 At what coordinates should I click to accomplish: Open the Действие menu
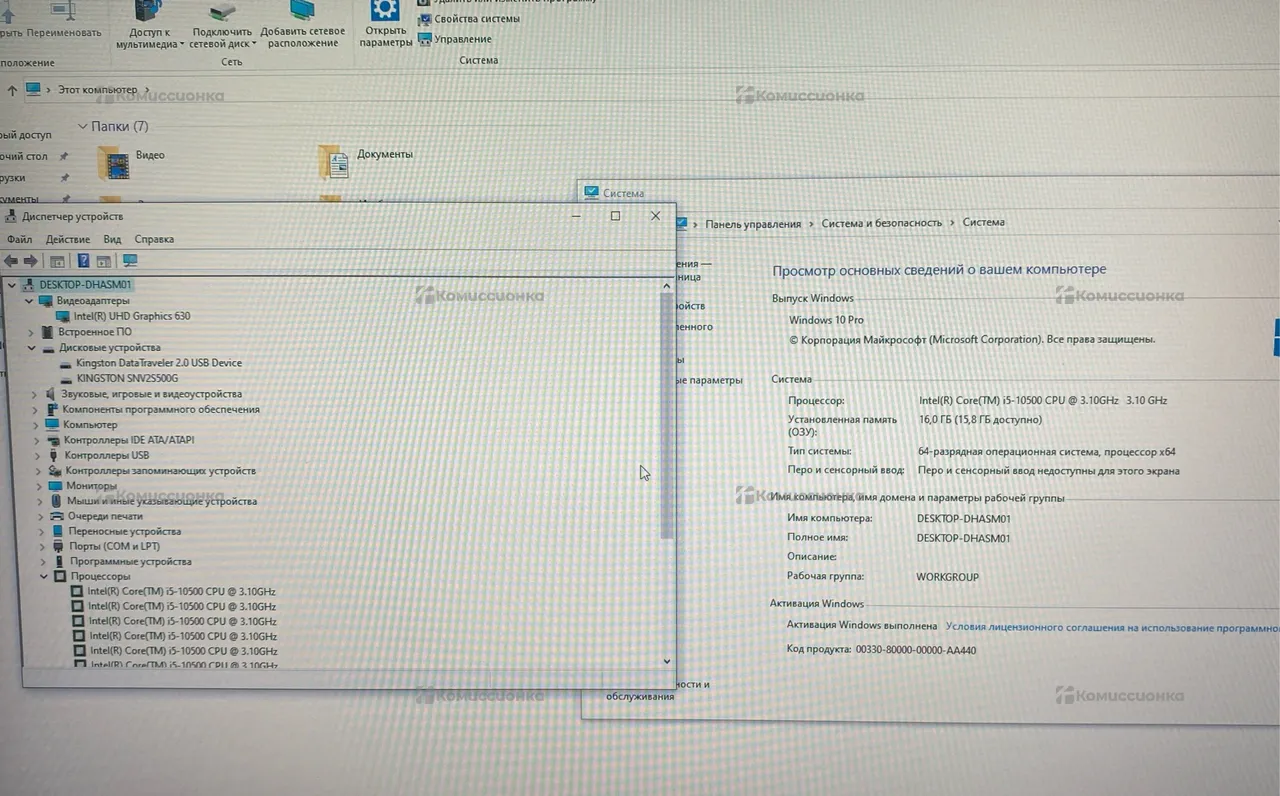click(x=68, y=239)
